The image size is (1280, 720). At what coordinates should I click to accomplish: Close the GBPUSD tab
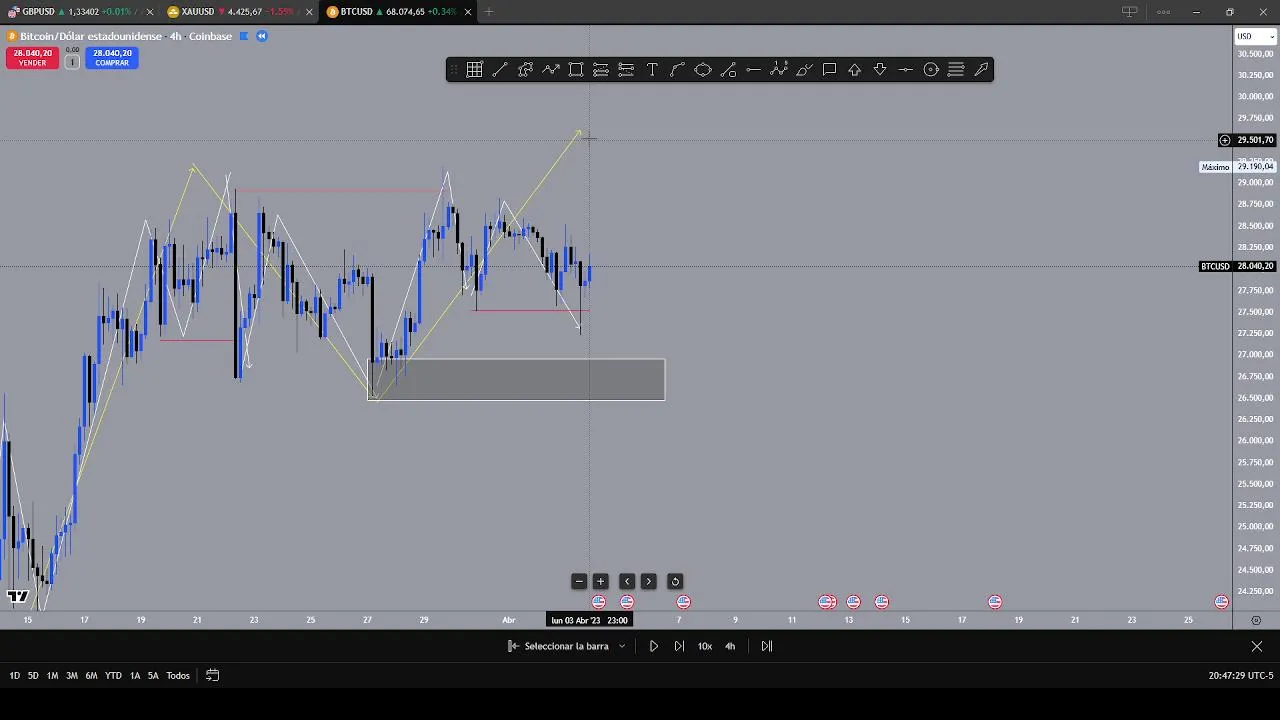point(149,12)
